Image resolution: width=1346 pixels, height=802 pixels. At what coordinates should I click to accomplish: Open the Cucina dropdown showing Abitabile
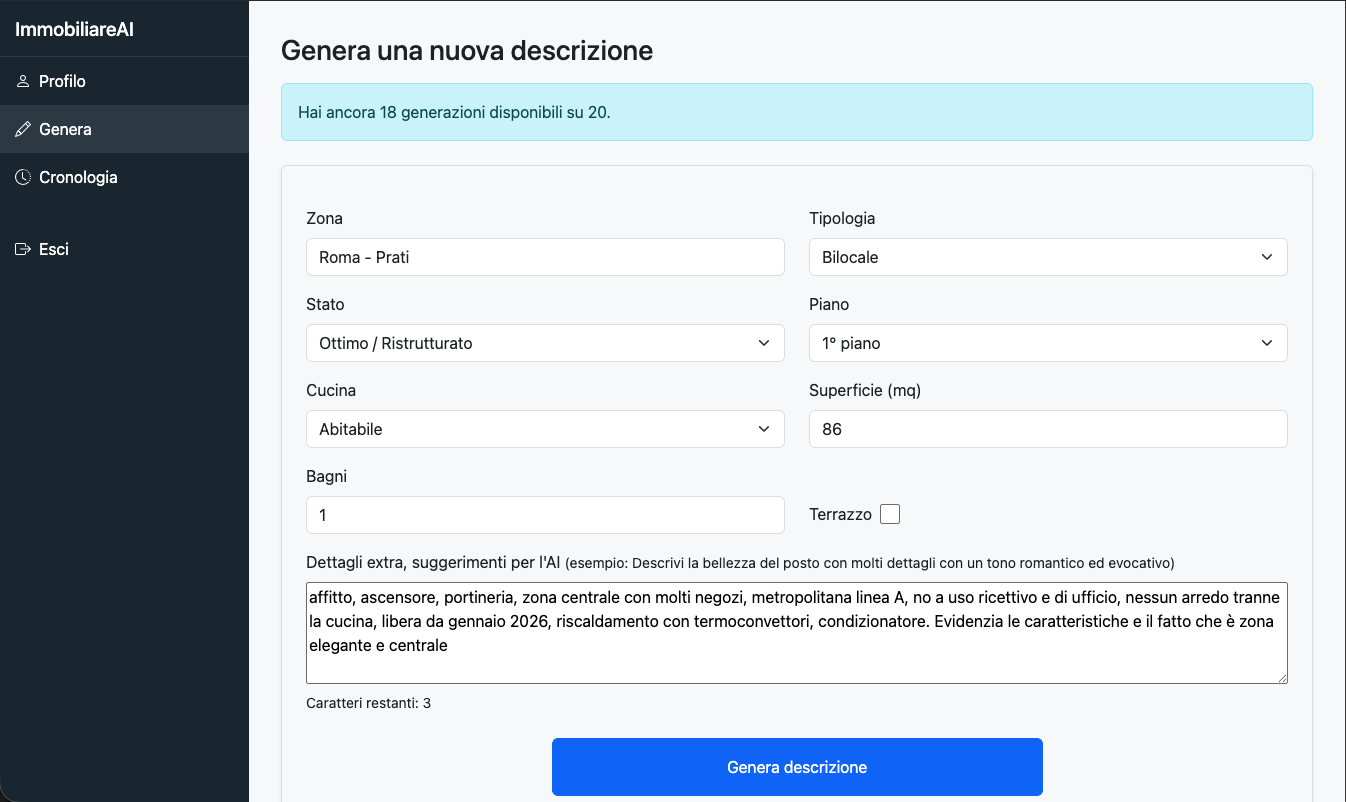tap(545, 429)
